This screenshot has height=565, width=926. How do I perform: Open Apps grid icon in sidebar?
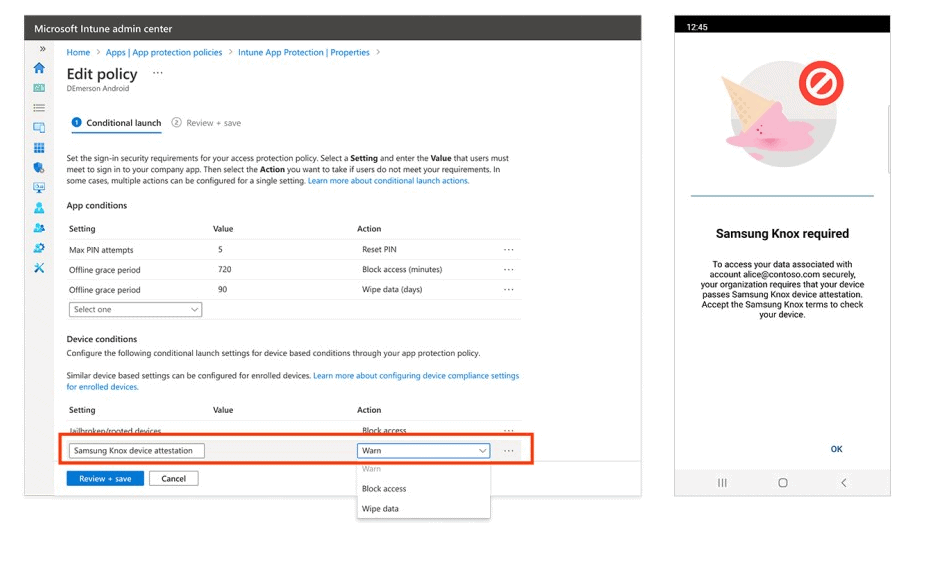(x=39, y=148)
